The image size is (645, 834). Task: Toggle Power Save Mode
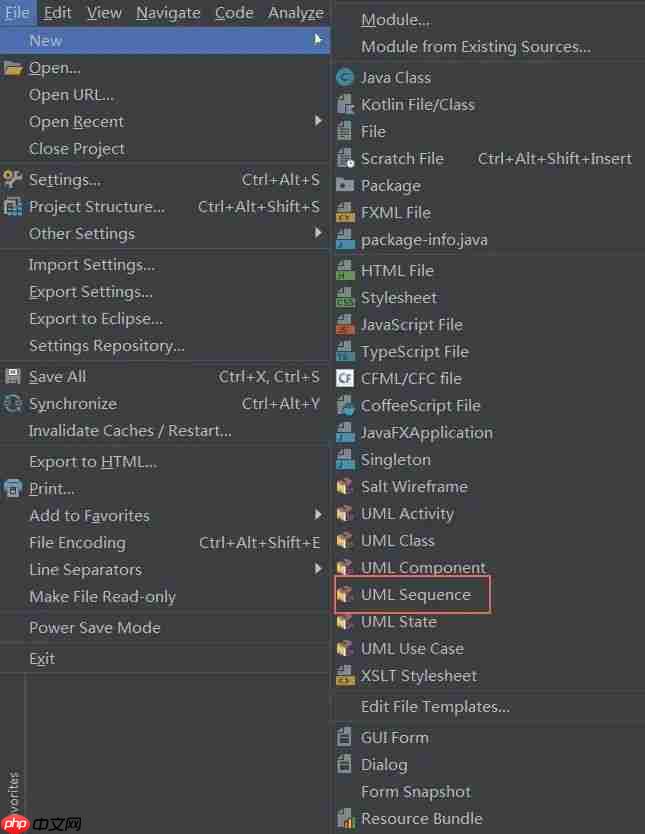pyautogui.click(x=94, y=628)
